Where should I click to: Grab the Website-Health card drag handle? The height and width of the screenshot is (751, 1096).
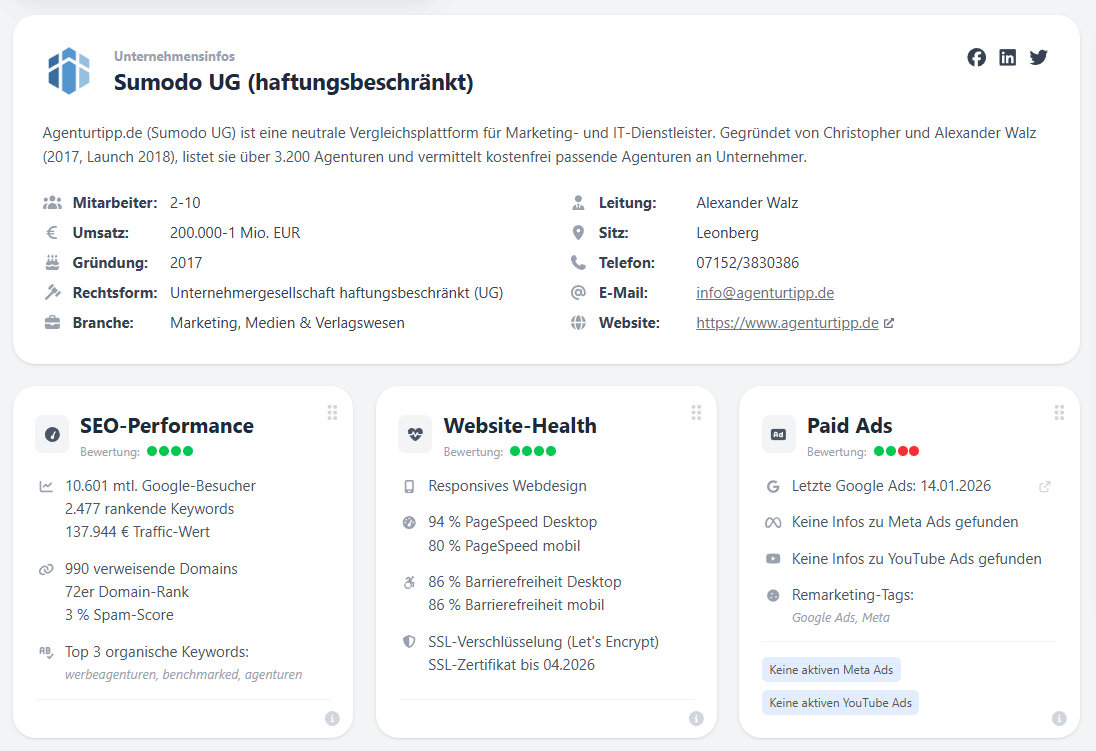[696, 413]
